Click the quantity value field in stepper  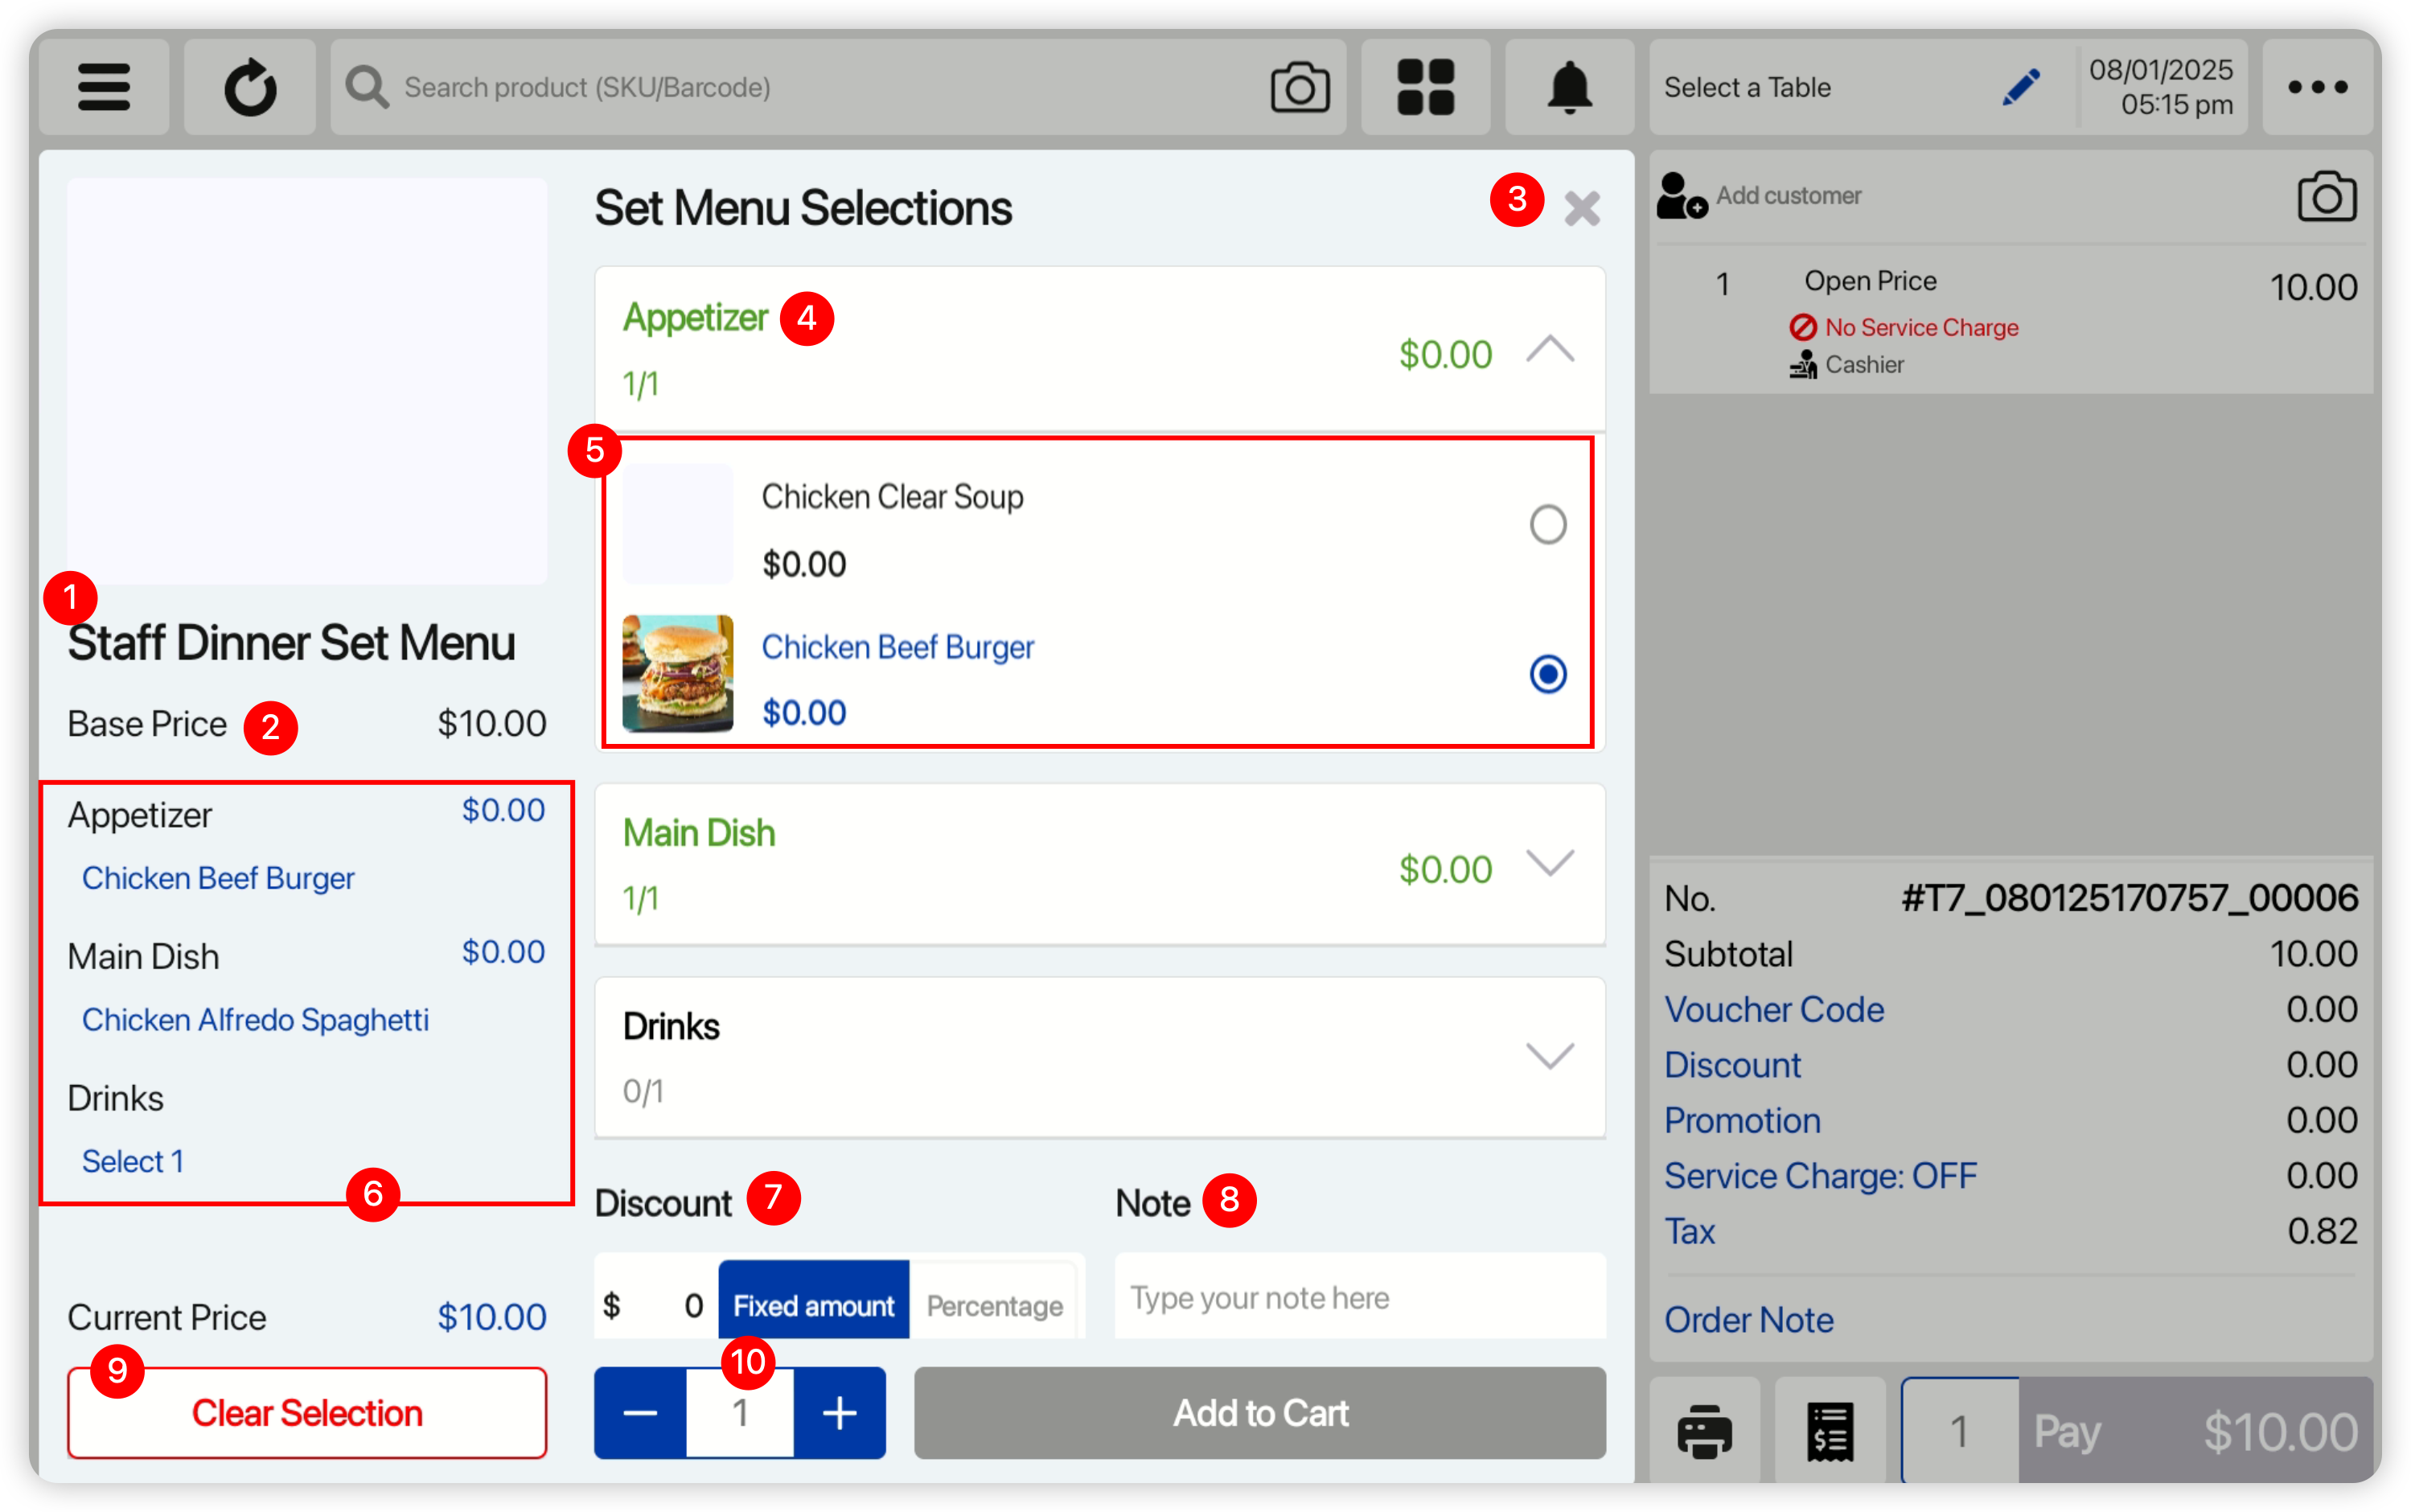pos(740,1413)
